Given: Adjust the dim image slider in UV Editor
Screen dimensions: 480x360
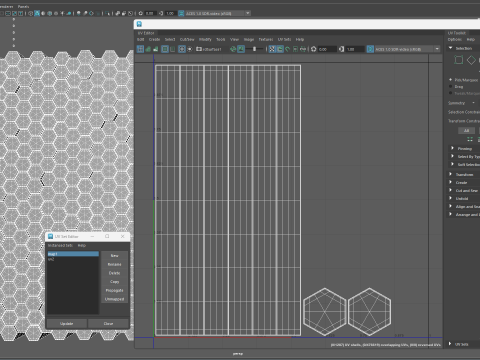Looking at the screenshot, I should click(x=254, y=49).
